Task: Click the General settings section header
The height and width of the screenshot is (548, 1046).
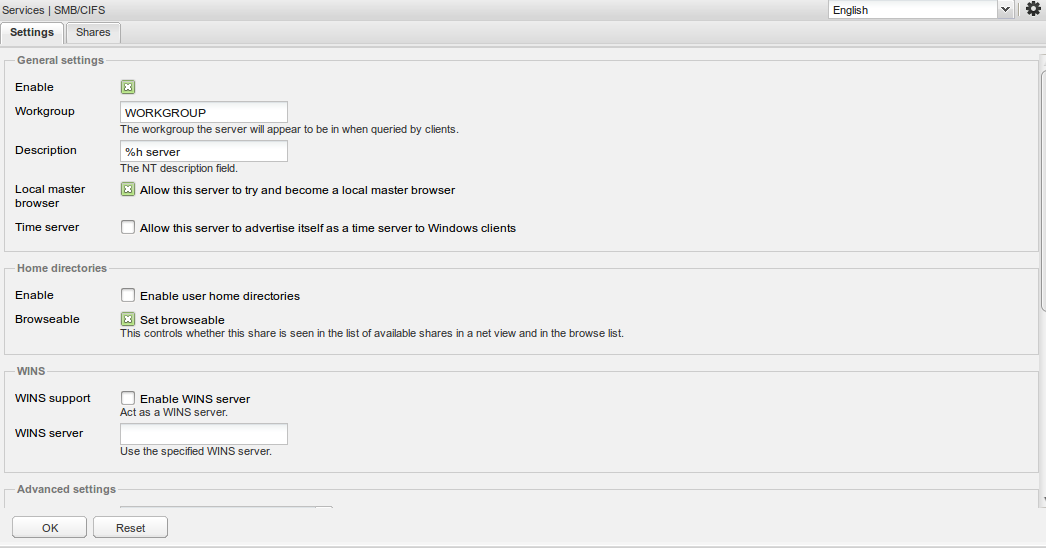Action: 60,60
